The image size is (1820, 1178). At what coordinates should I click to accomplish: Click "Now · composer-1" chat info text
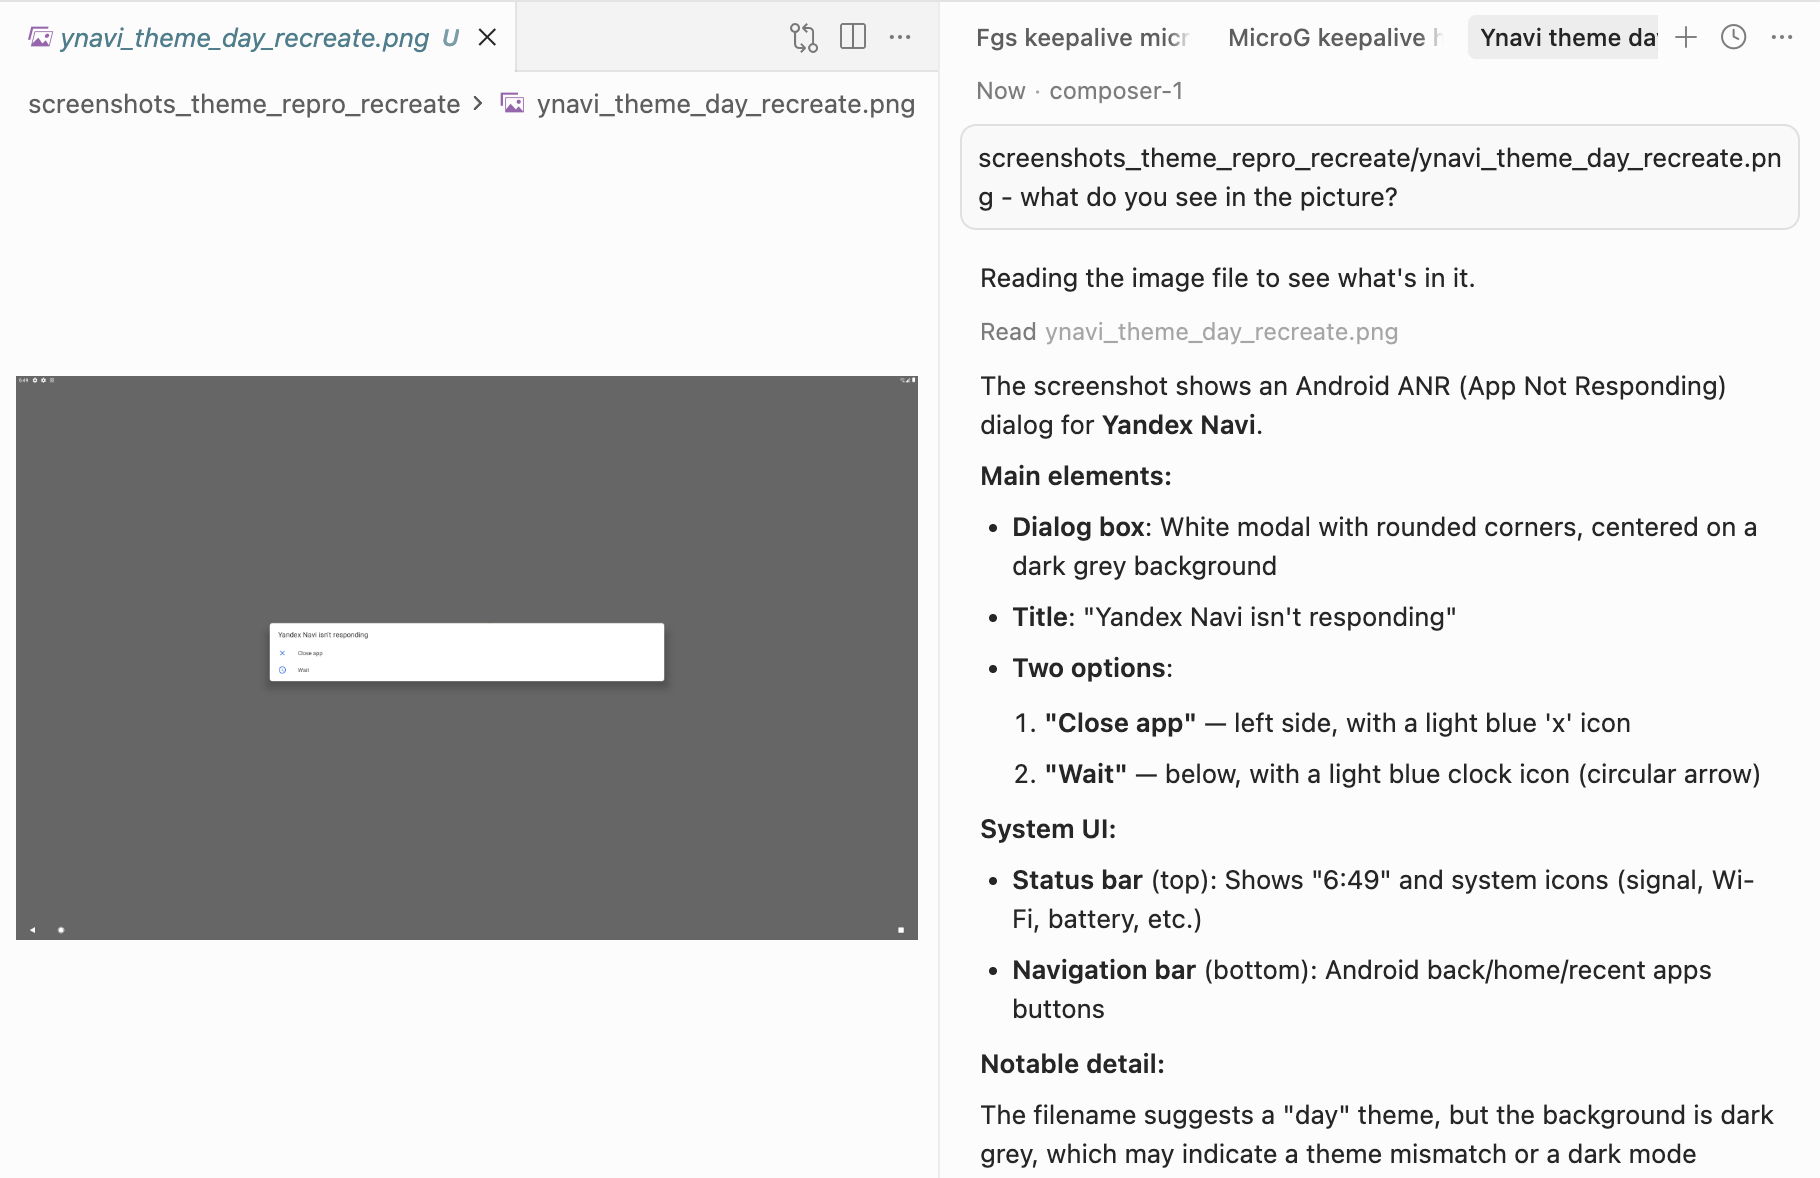(1080, 91)
